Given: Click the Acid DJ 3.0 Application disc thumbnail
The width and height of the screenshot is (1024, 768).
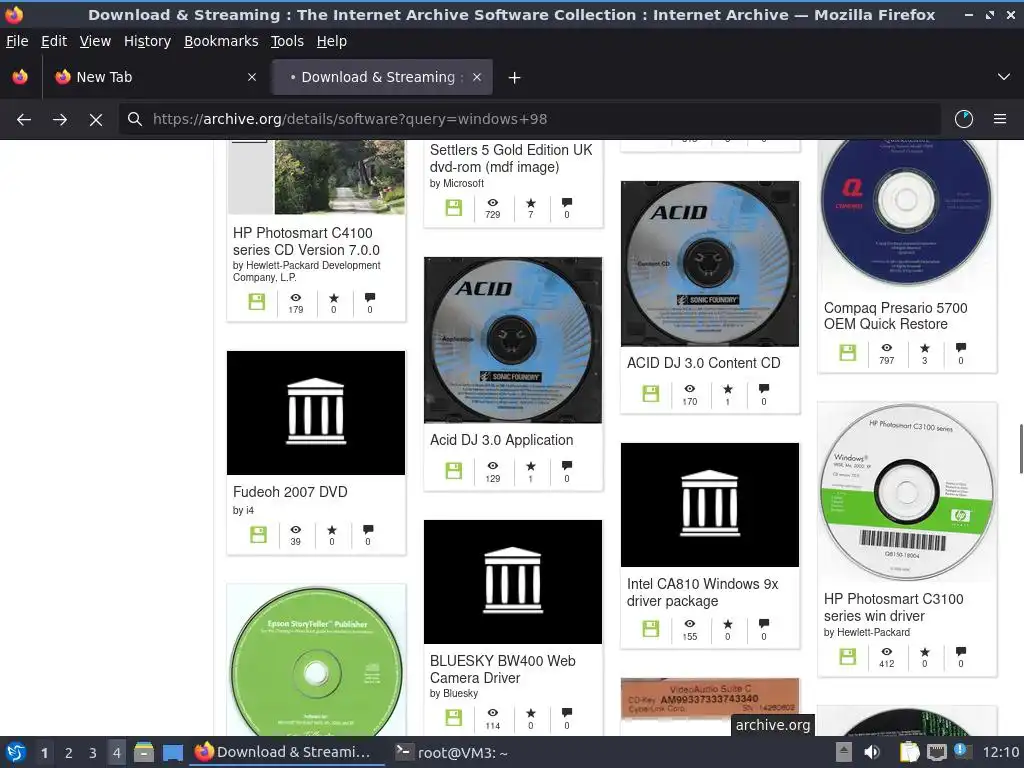Looking at the screenshot, I should point(513,340).
